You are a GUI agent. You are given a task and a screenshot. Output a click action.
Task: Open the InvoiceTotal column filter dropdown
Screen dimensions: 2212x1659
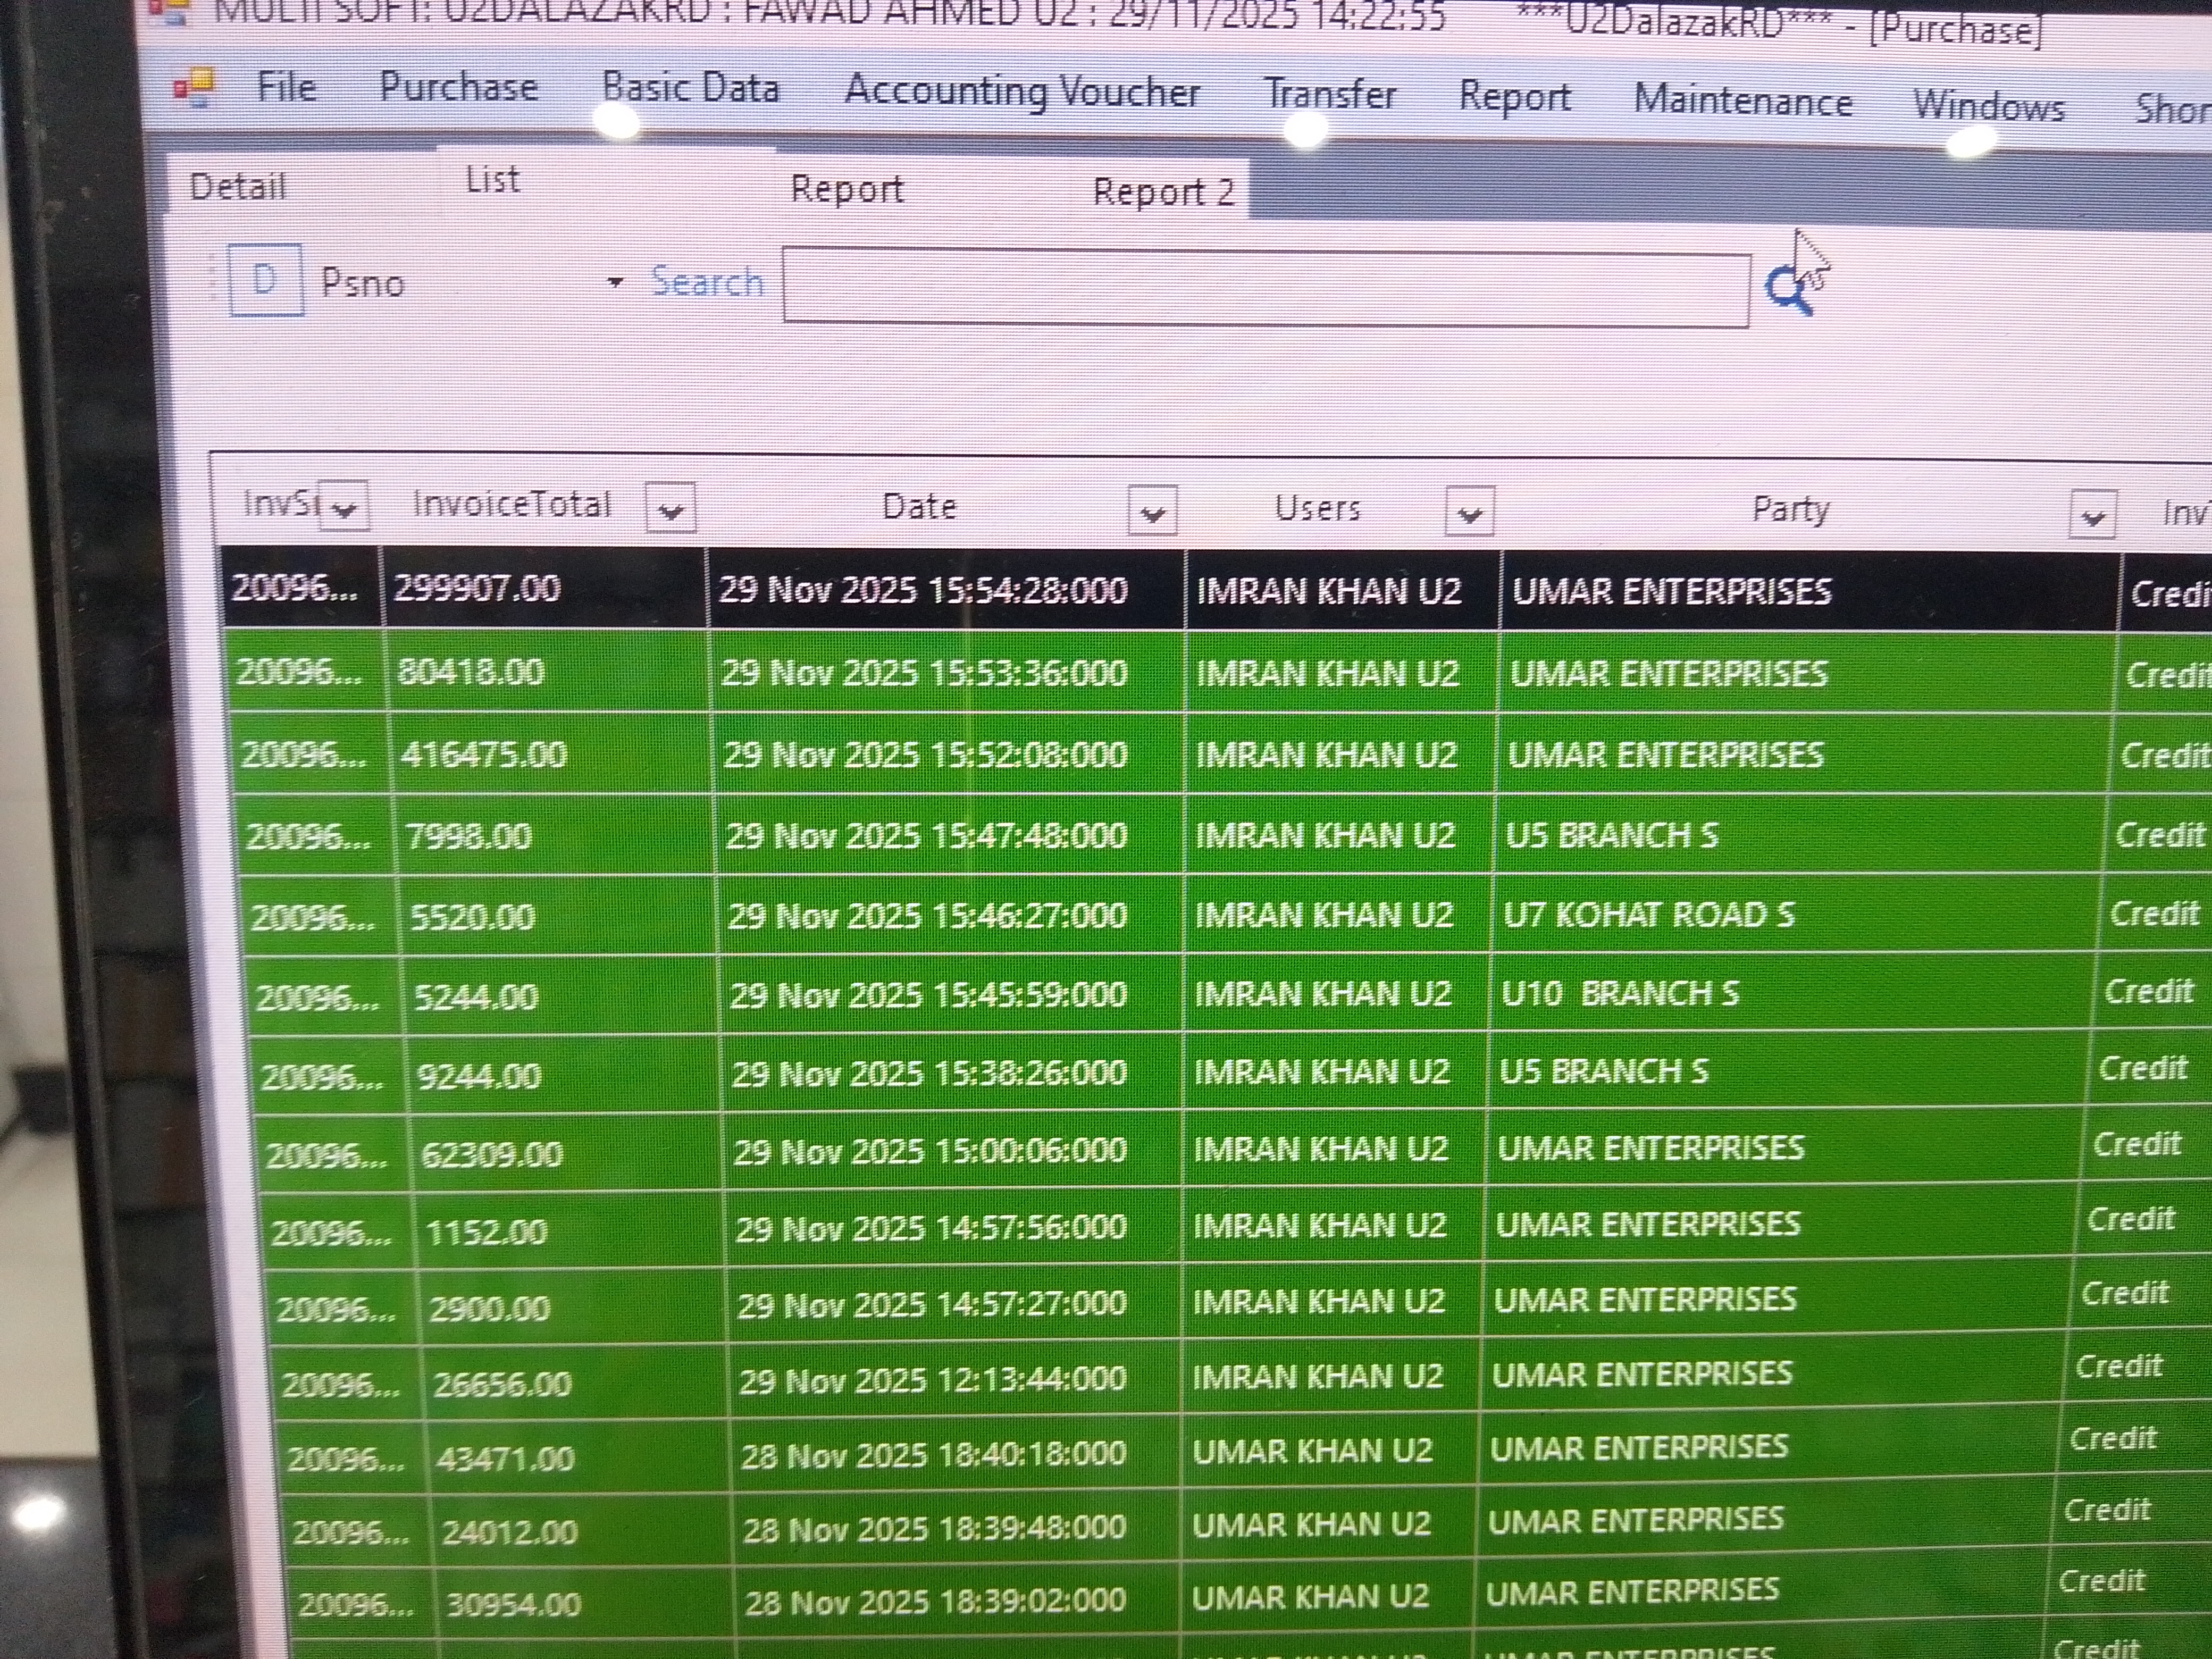point(671,509)
